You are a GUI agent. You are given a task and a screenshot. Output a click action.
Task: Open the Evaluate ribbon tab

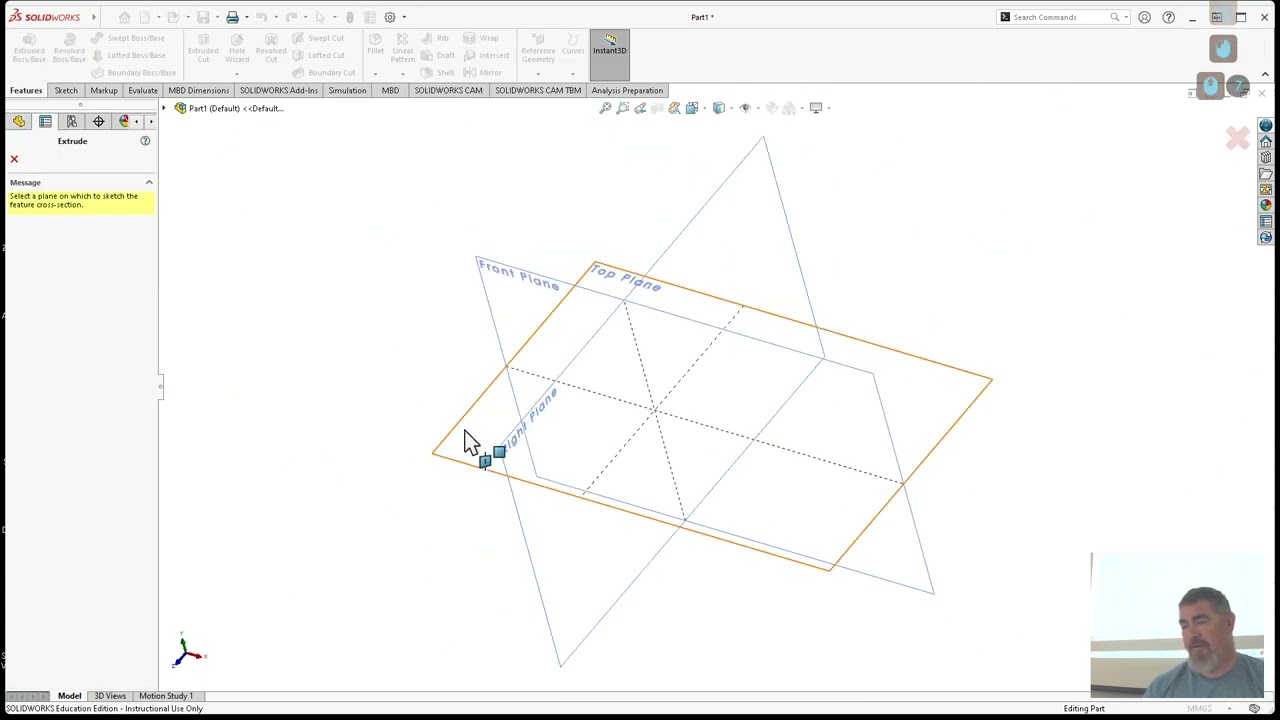(x=143, y=90)
